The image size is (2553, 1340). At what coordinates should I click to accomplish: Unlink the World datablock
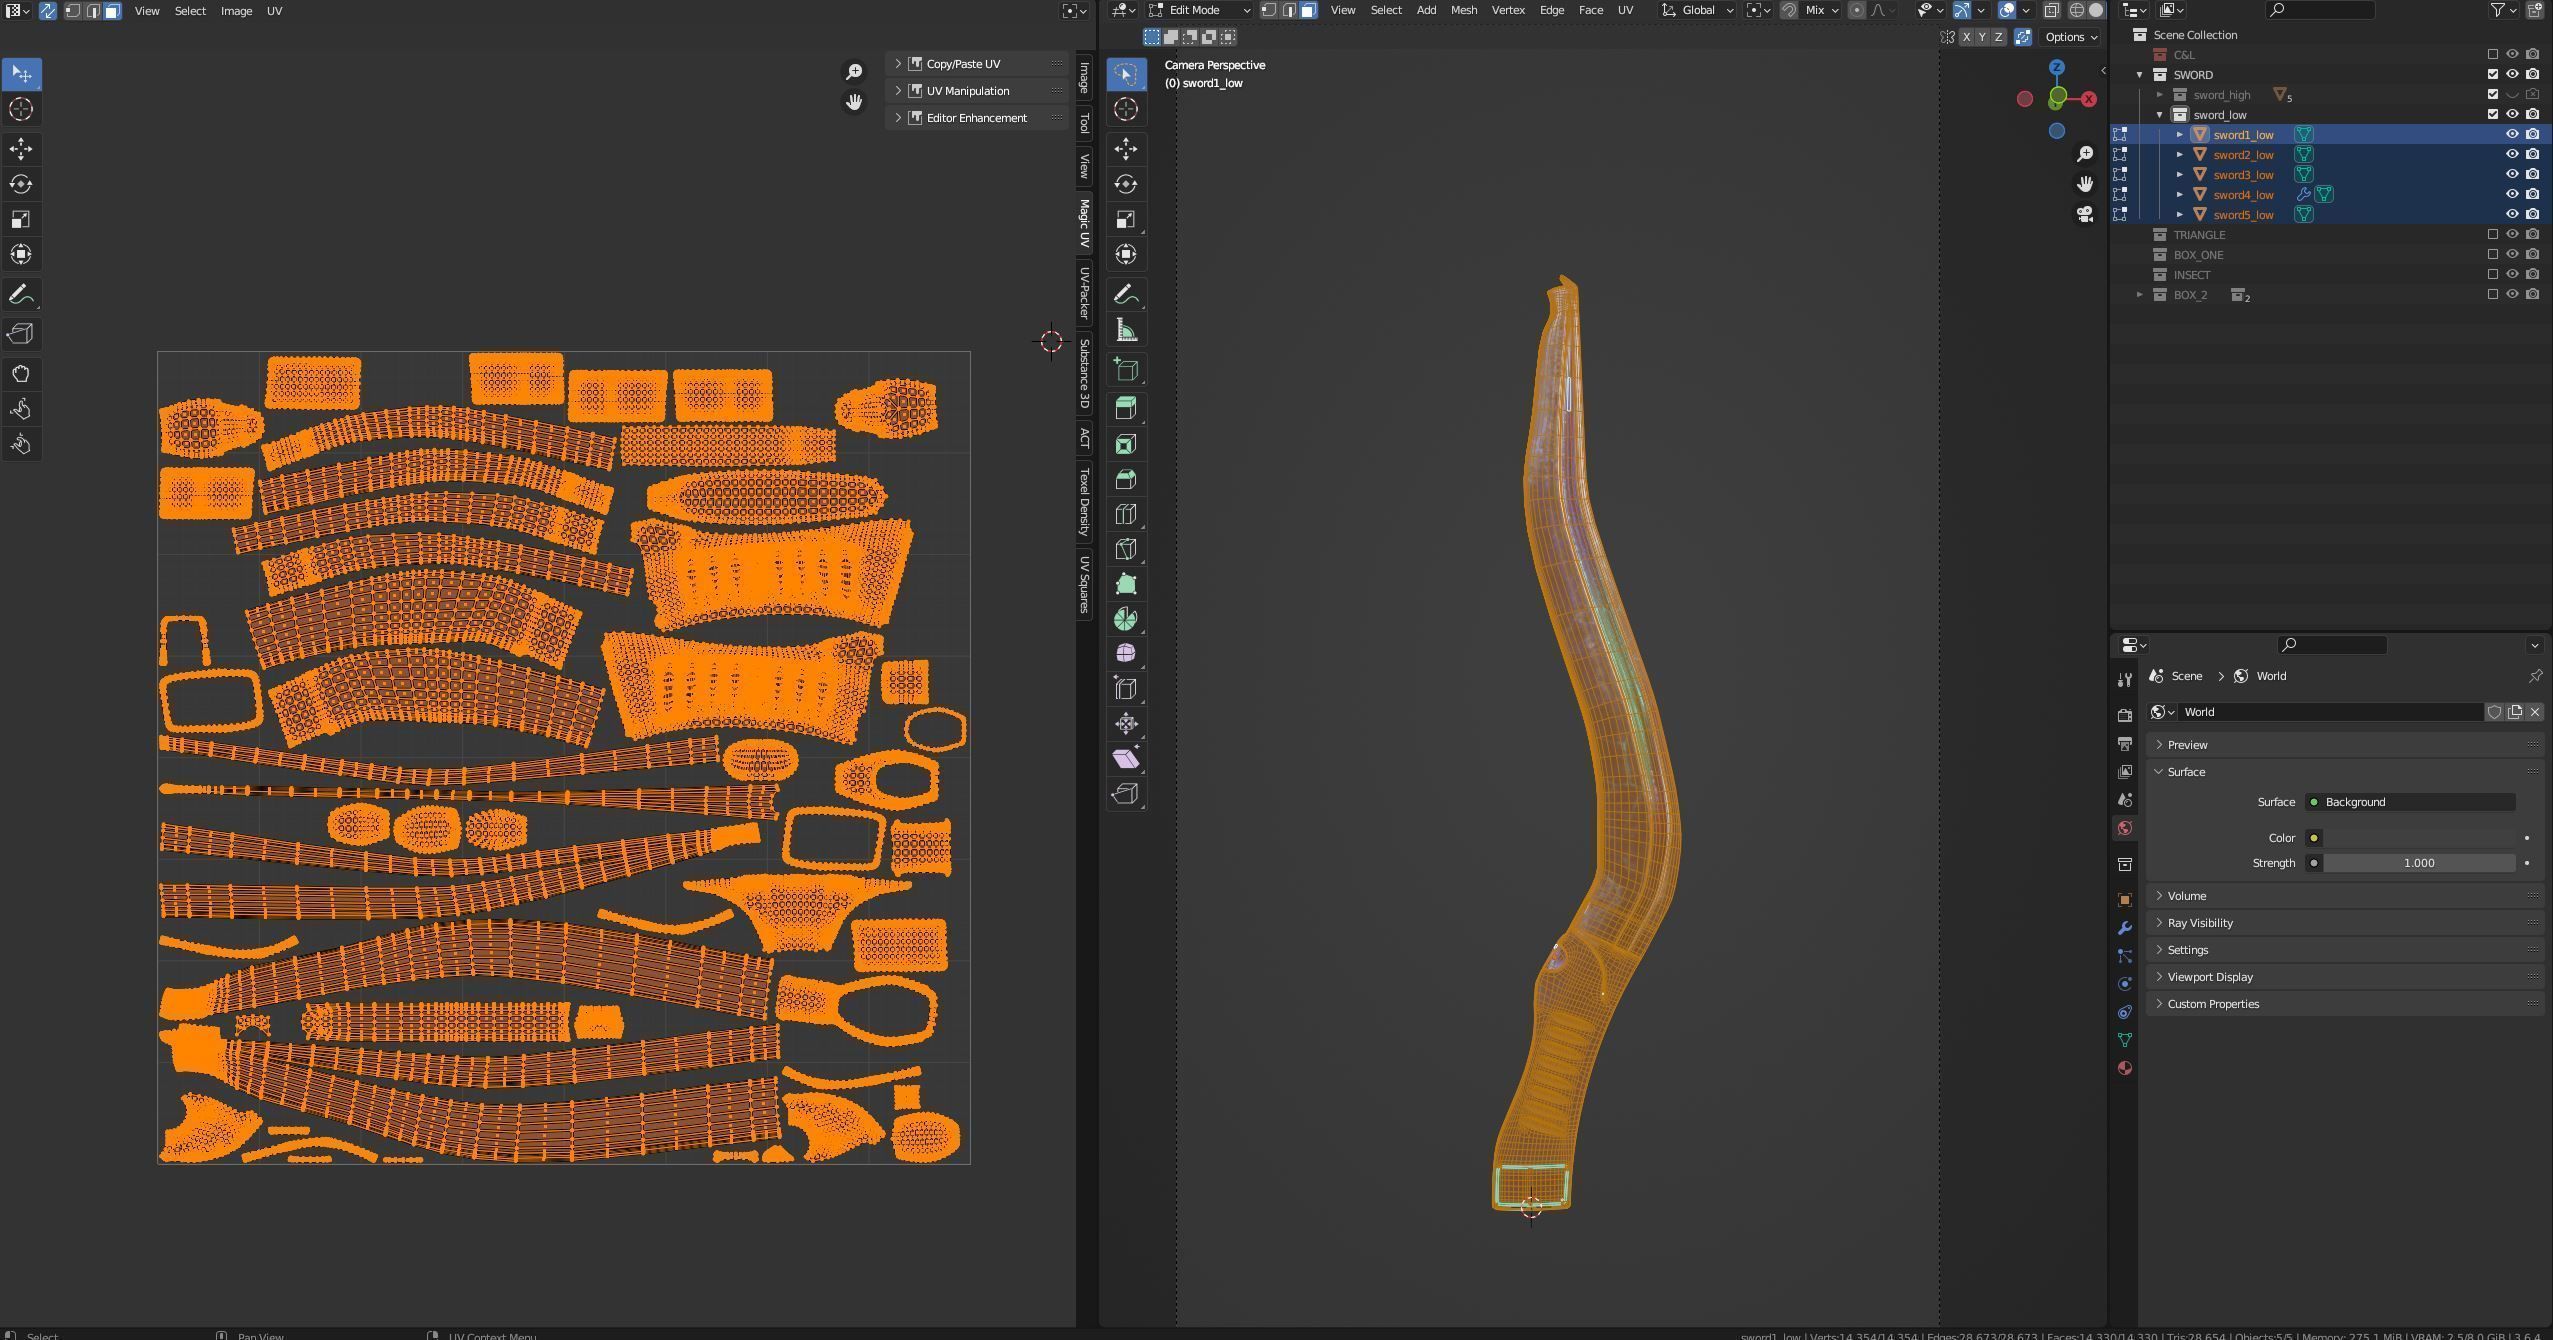pyautogui.click(x=2534, y=712)
